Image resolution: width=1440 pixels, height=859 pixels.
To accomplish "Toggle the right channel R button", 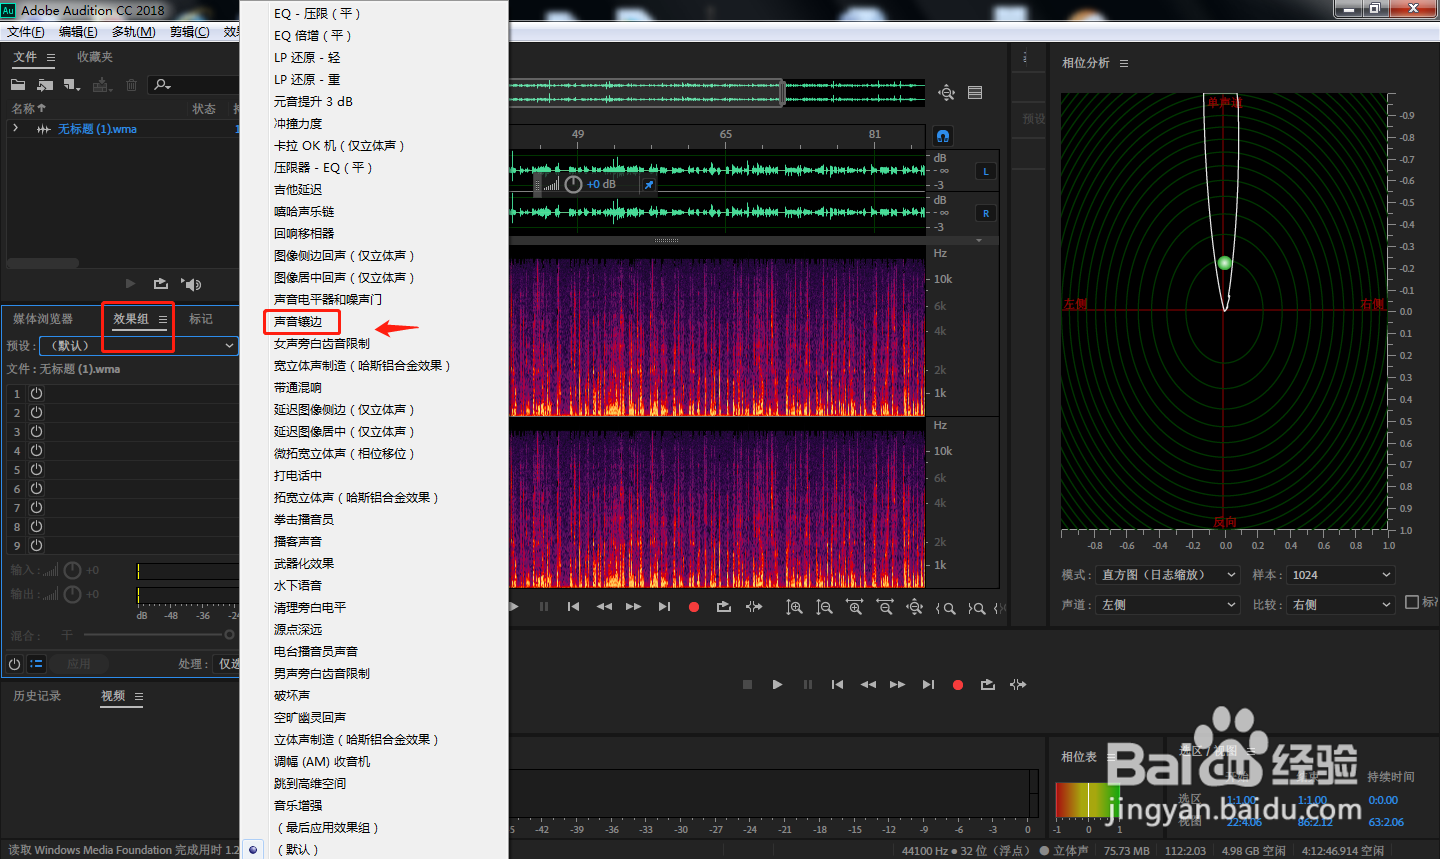I will click(986, 213).
